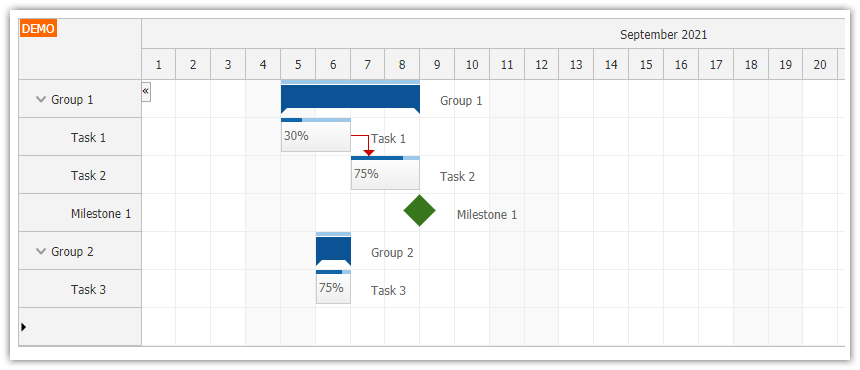Select Milestone 1 row header

[x=80, y=213]
